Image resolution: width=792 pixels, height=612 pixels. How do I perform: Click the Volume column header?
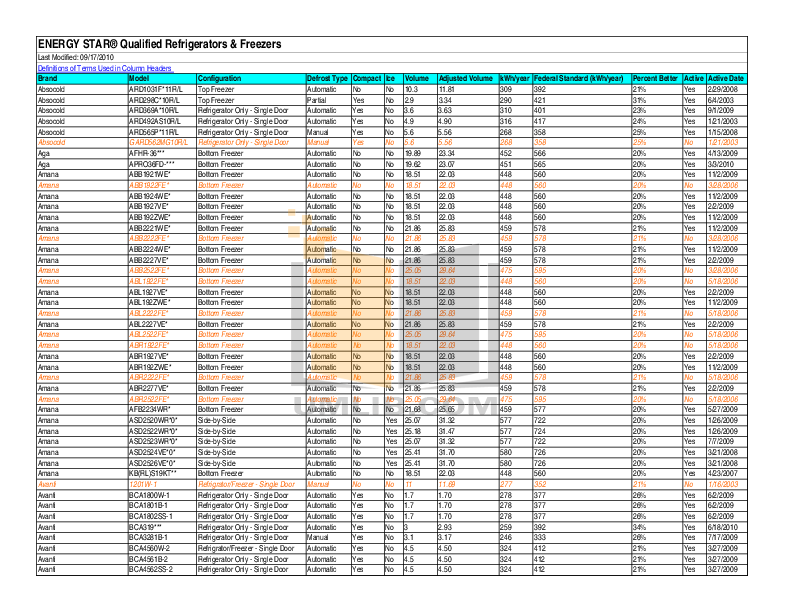[417, 78]
